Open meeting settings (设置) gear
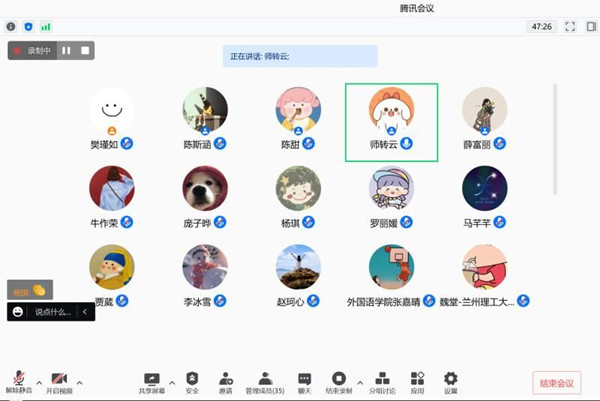 (451, 380)
